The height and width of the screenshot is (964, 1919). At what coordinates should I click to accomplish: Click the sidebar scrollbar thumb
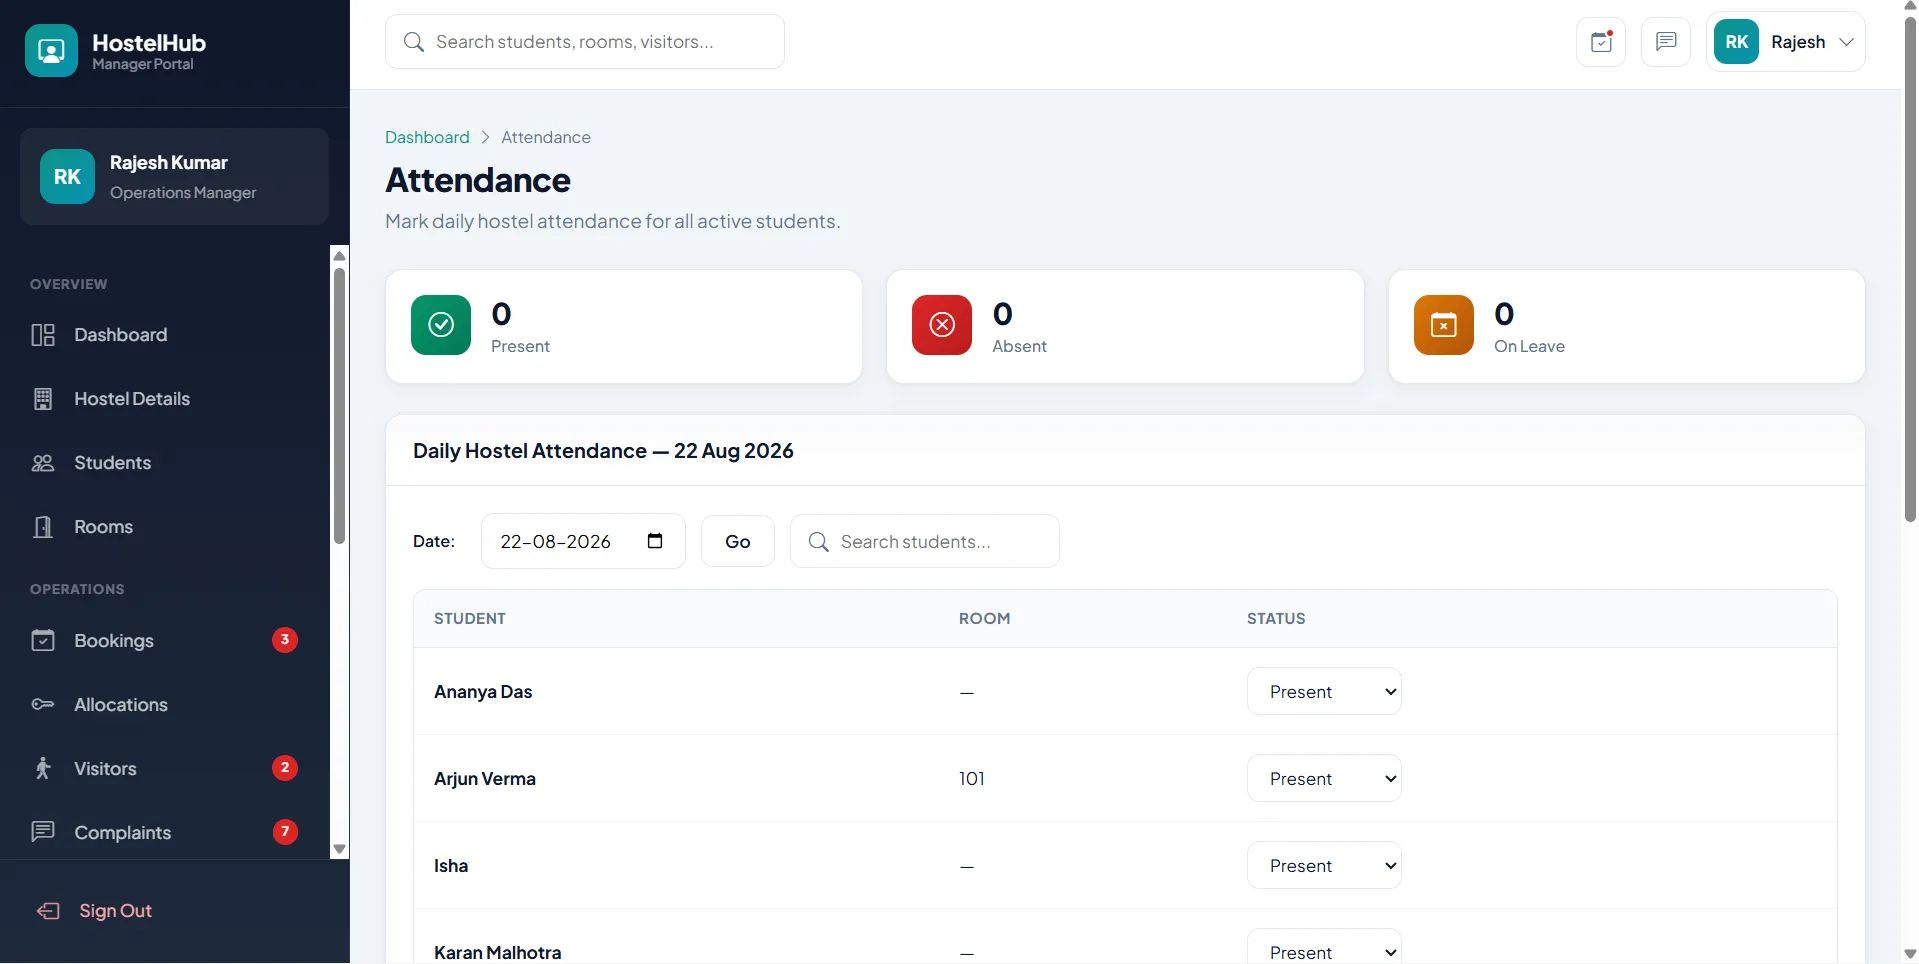pos(340,405)
